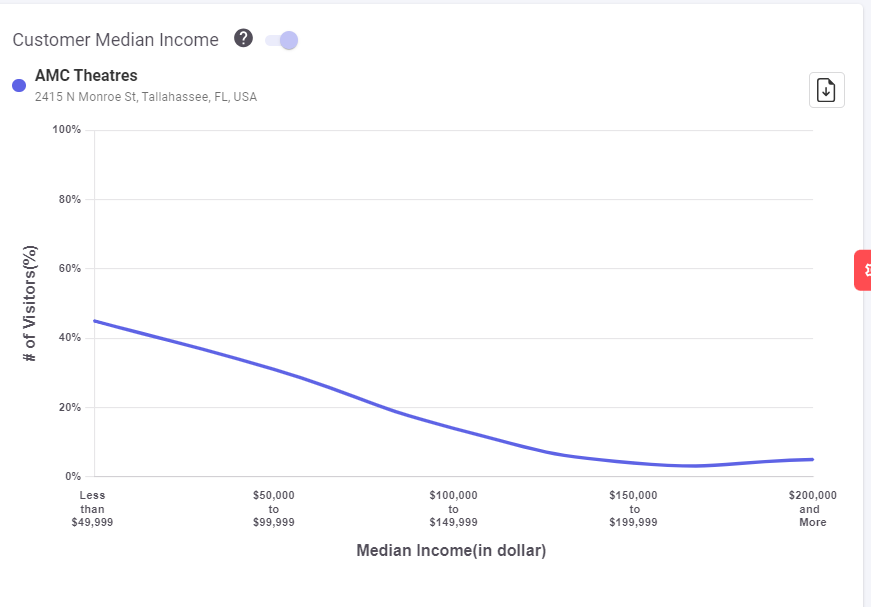
Task: Click the Customer Median Income title
Action: [115, 40]
